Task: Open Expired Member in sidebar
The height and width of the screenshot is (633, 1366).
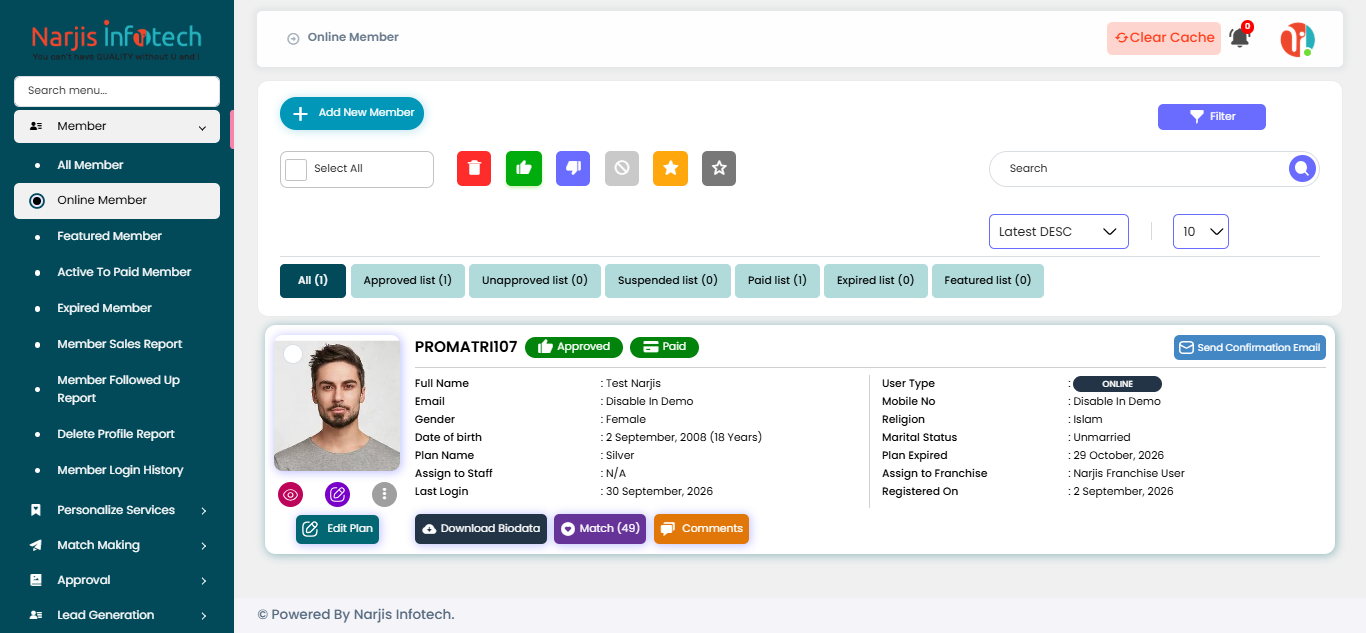Action: [104, 308]
